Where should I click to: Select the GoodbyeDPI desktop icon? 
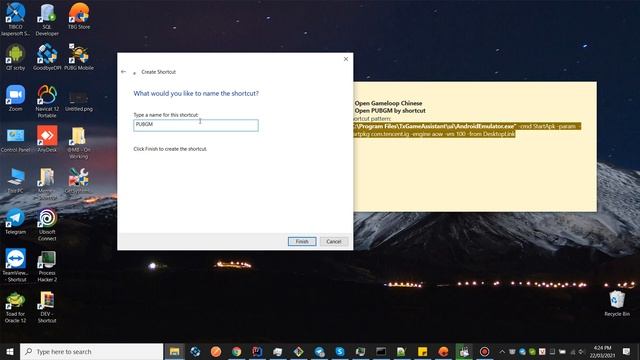point(47,57)
